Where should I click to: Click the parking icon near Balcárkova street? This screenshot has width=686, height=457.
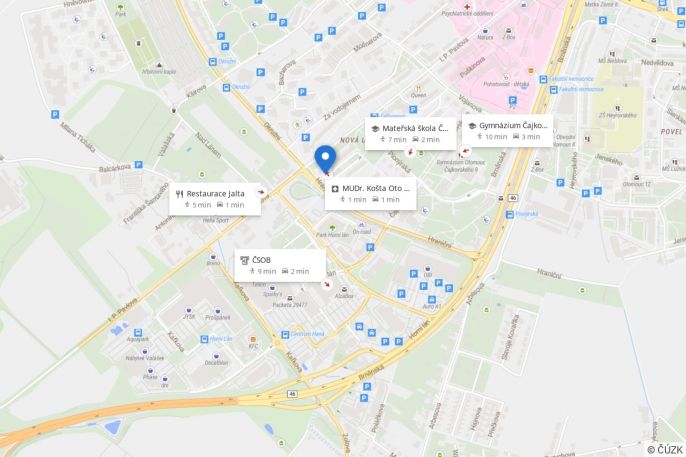(139, 164)
